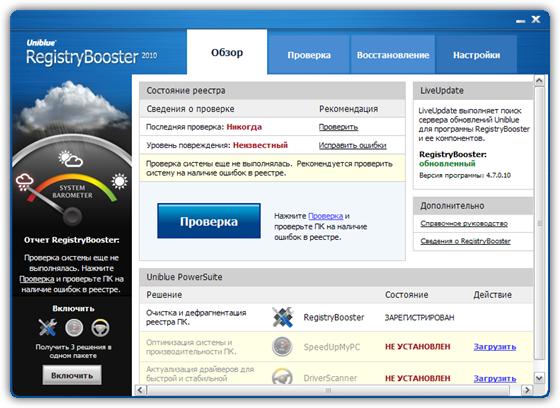Follow the Проверка link beside the scan button

tap(325, 216)
